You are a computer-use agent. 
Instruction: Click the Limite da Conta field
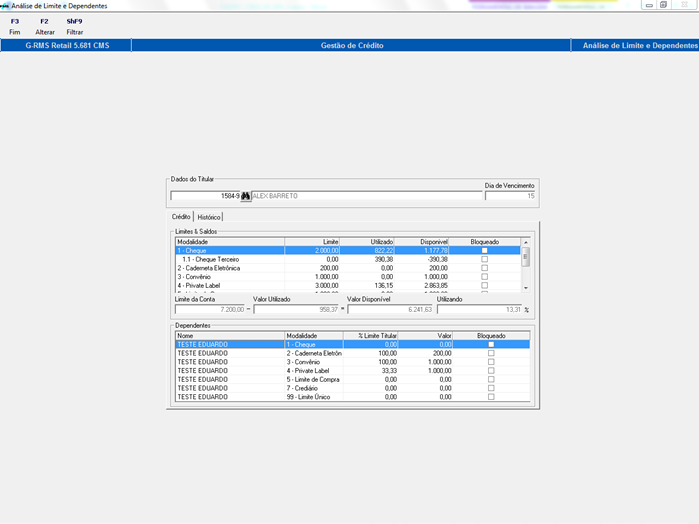(210, 309)
